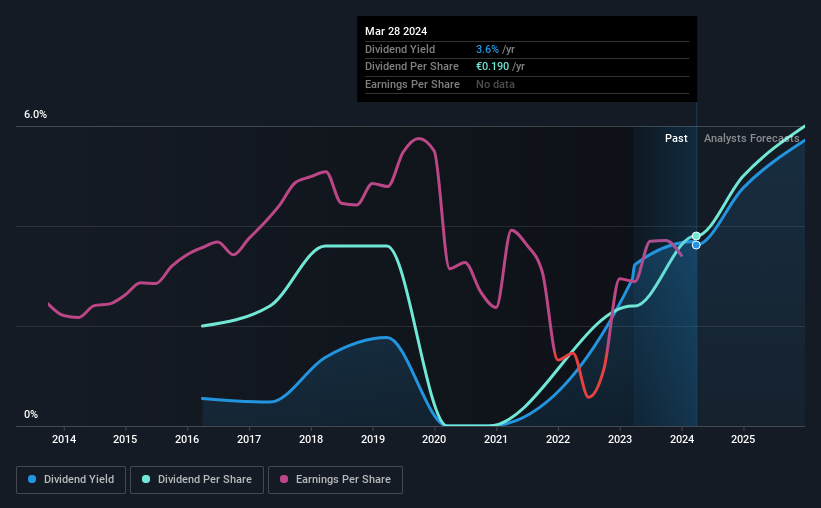The width and height of the screenshot is (821, 508).
Task: Toggle the Earnings Per Share legend button
Action: pos(335,480)
